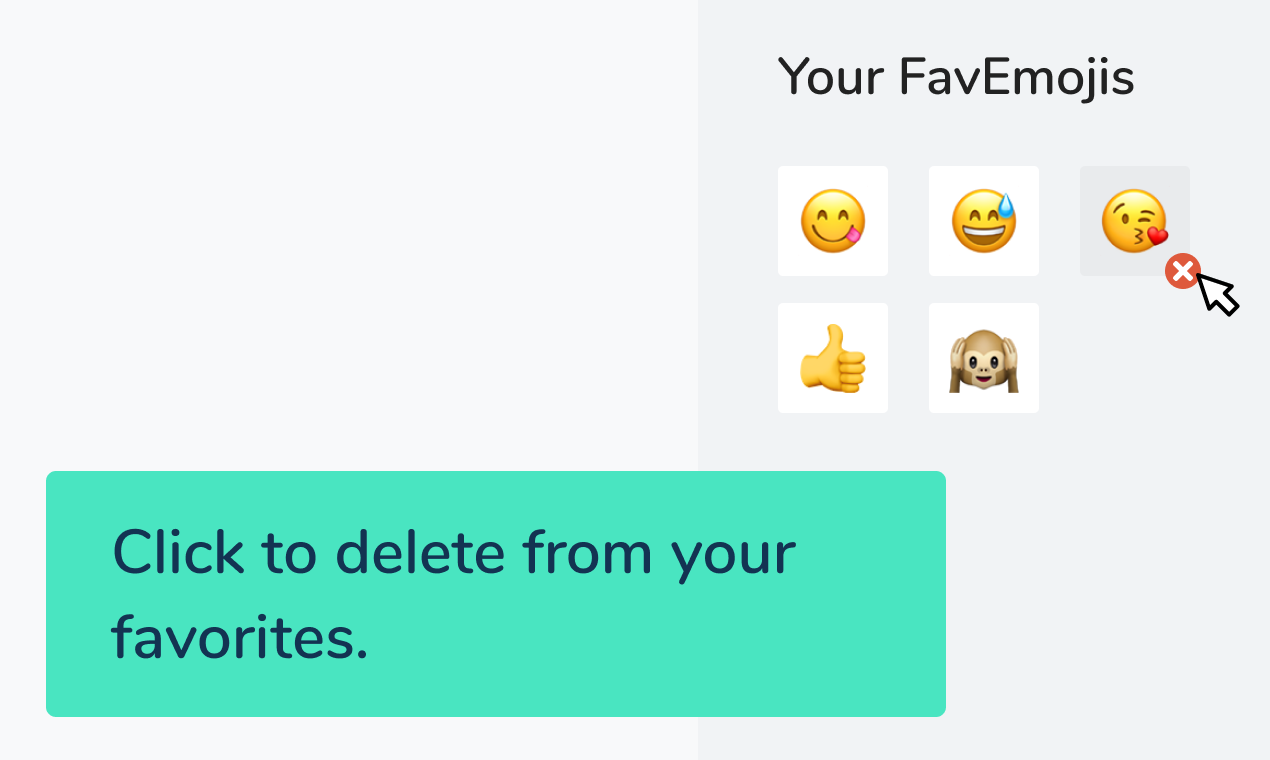Click the white tile behind the thumbs up
Viewport: 1270px width, 760px height.
pos(833,357)
